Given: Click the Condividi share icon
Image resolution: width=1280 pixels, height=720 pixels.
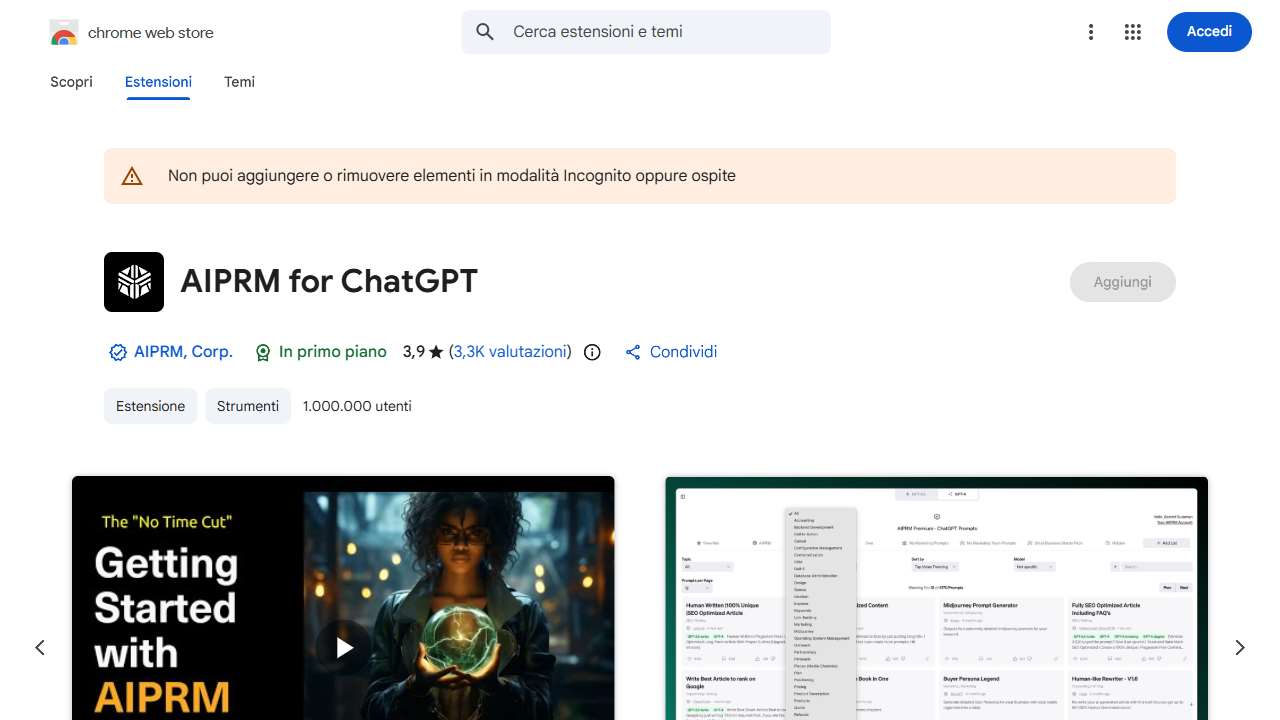Looking at the screenshot, I should (x=632, y=352).
